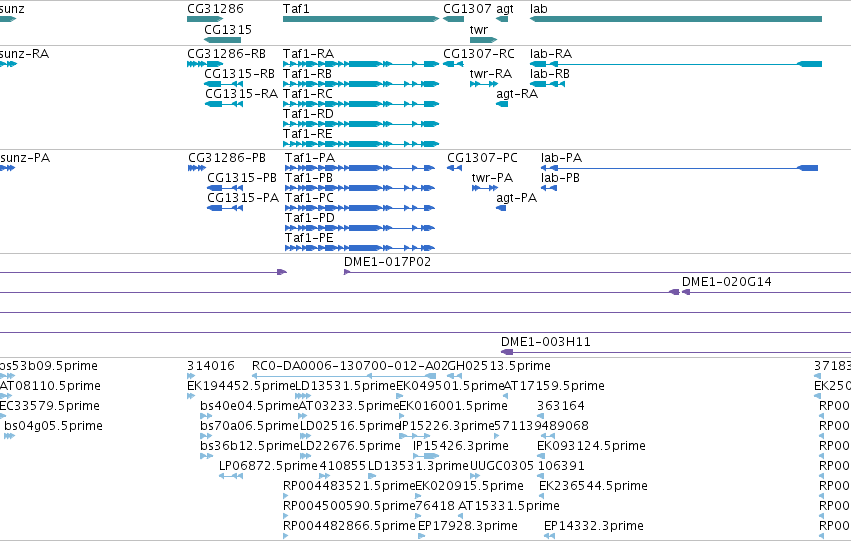Click the EP14332.3prime EST label

click(594, 526)
